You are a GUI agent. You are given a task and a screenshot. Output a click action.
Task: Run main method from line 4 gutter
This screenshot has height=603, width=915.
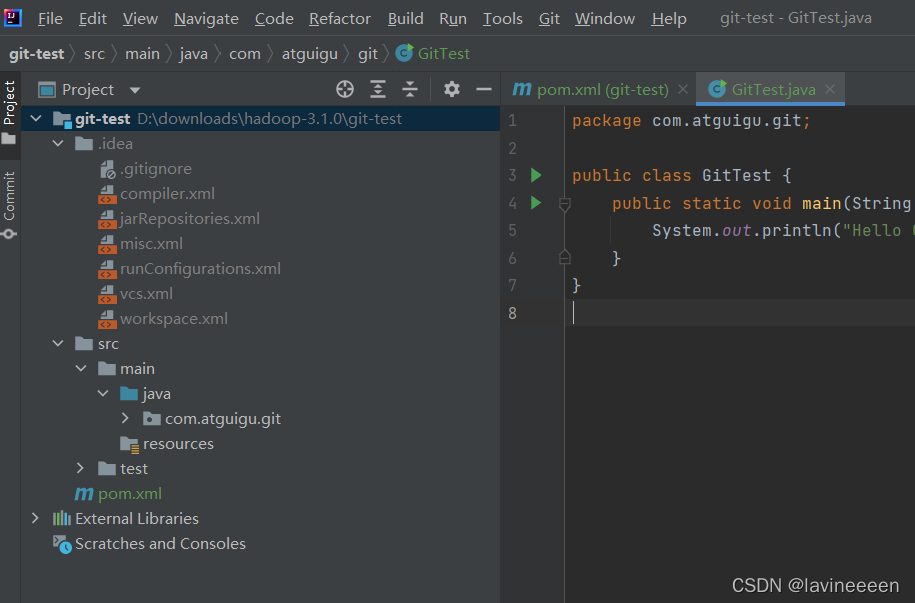[x=536, y=203]
